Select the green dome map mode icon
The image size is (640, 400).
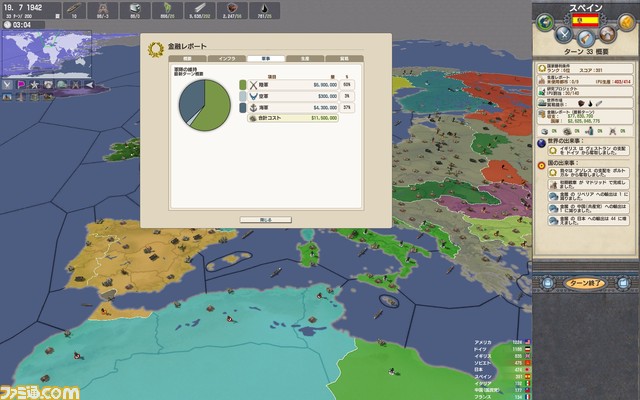coord(62,84)
